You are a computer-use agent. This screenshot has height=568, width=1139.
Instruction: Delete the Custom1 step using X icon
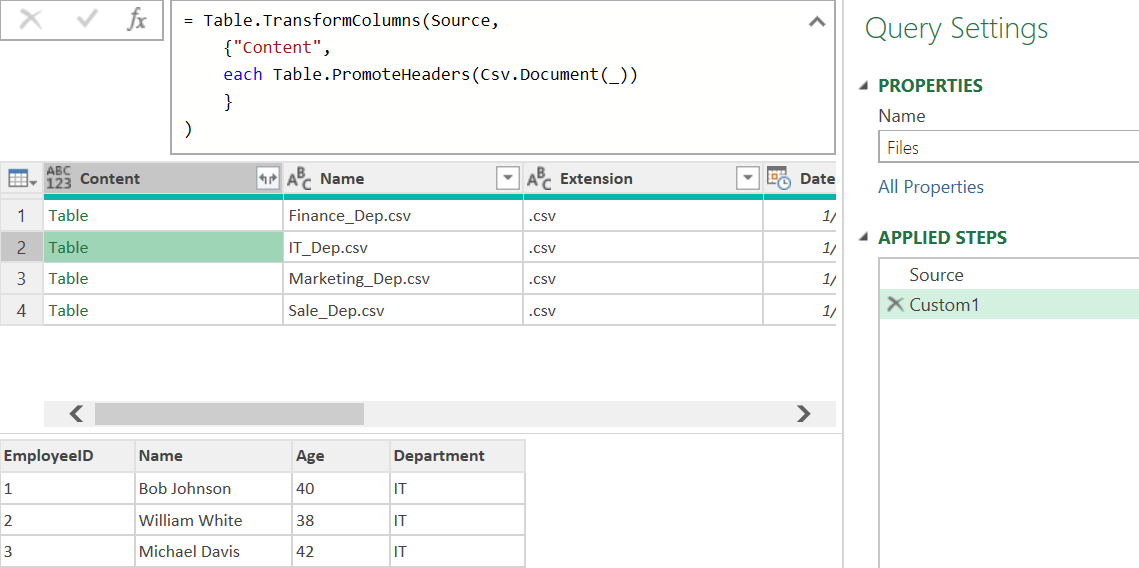click(x=896, y=304)
